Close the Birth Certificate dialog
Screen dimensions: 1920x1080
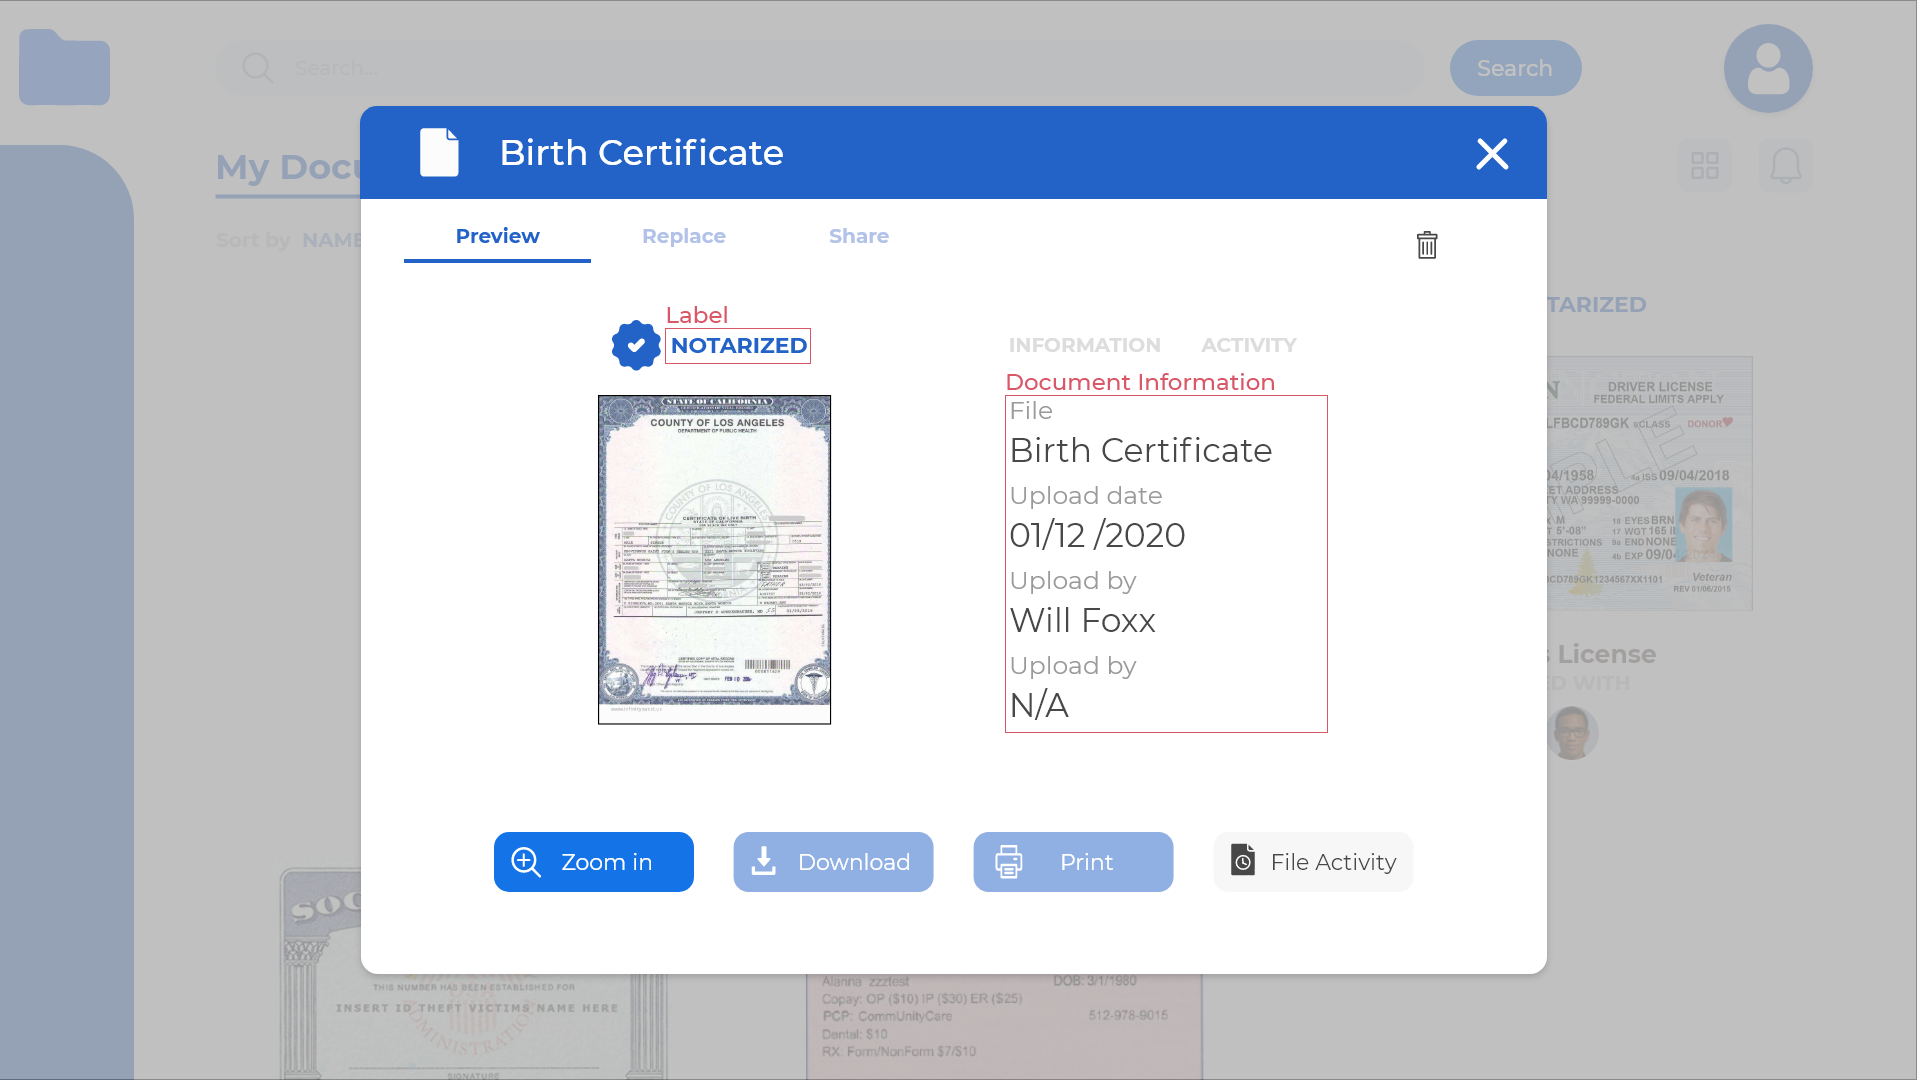(x=1491, y=154)
